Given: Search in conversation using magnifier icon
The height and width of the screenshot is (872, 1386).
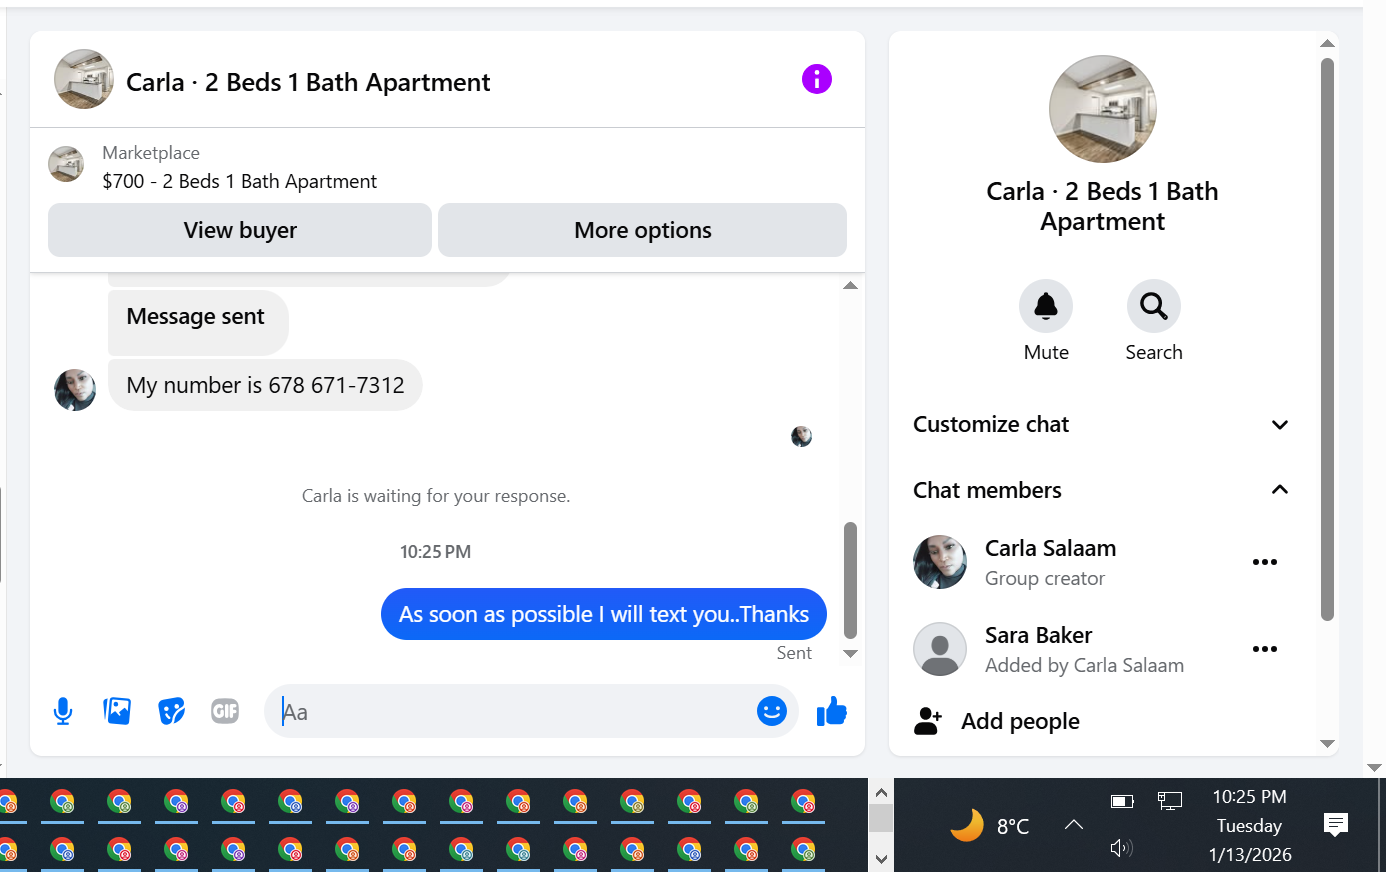Looking at the screenshot, I should click(1154, 306).
